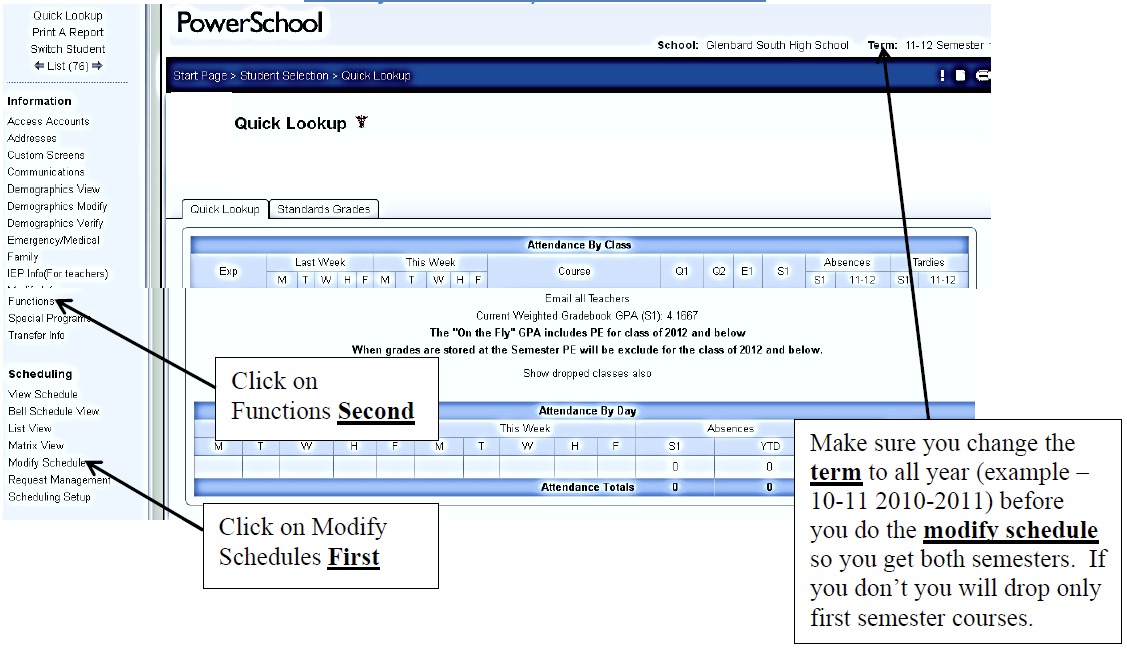Click the PowerSchool logo
This screenshot has width=1127, height=648.
tap(249, 22)
